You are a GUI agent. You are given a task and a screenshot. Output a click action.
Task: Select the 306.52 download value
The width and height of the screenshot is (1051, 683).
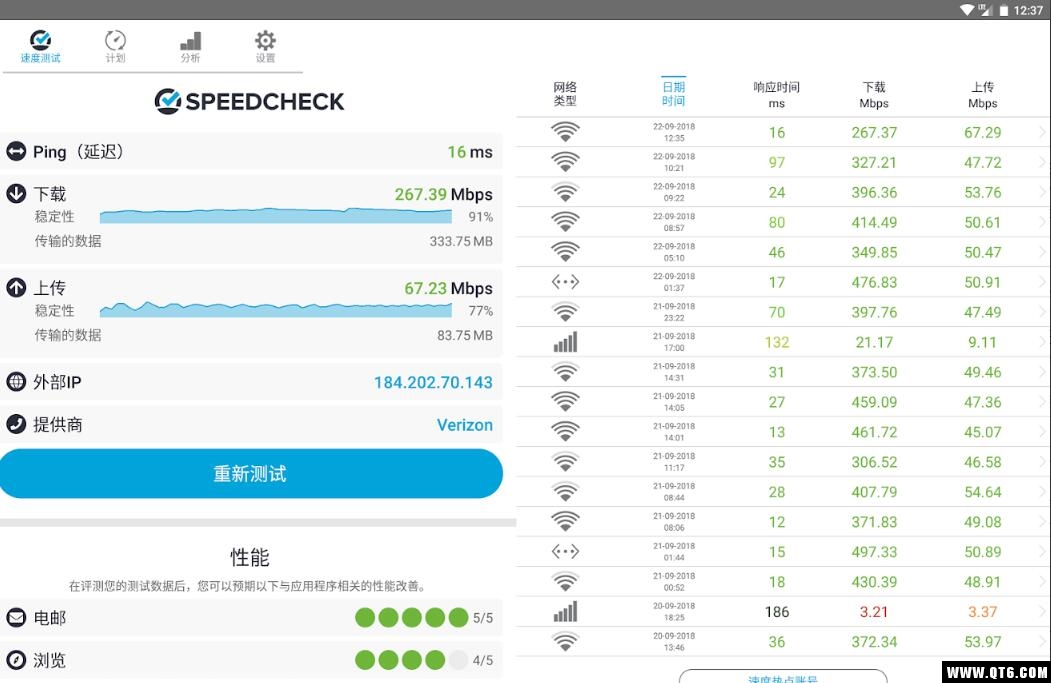point(874,462)
